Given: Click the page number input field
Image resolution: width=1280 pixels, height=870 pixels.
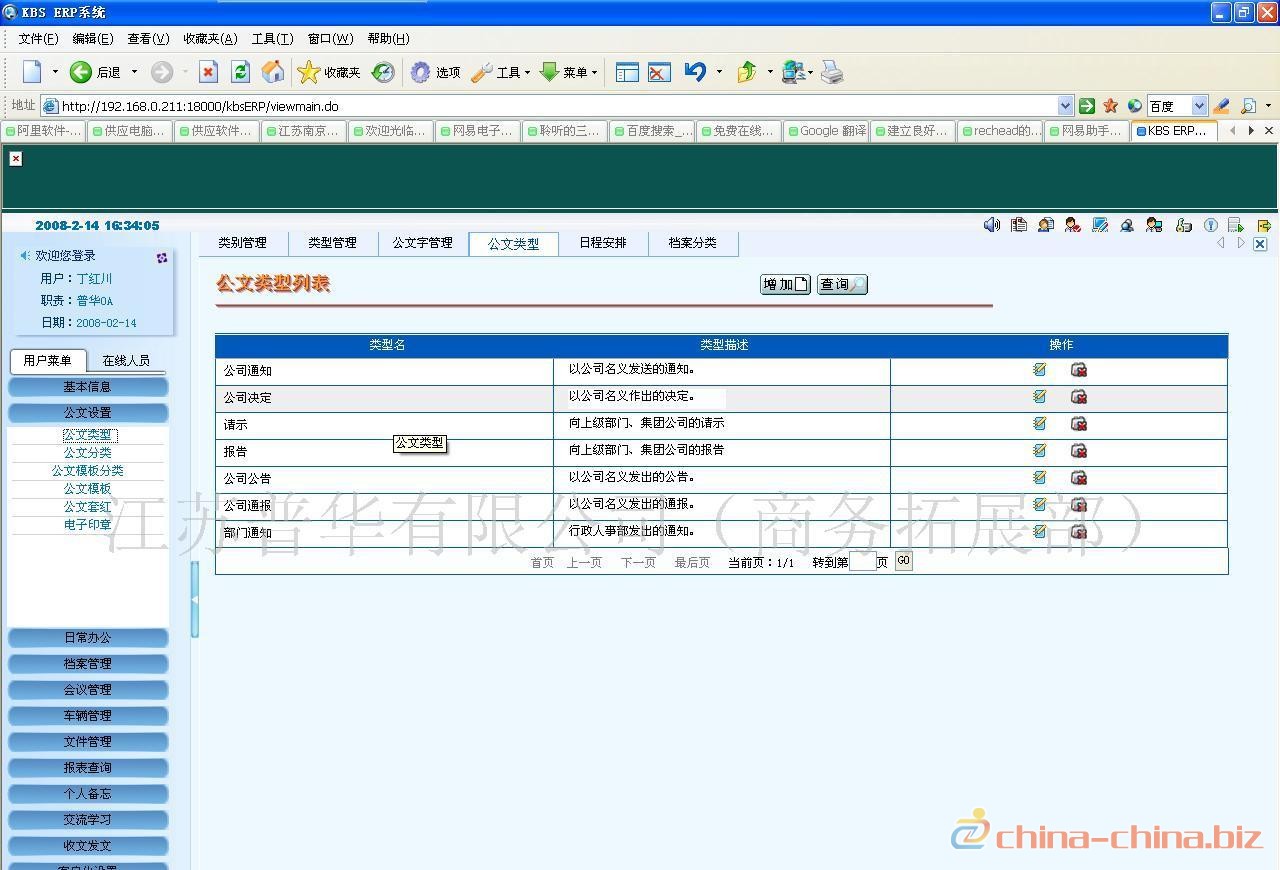Looking at the screenshot, I should (864, 561).
